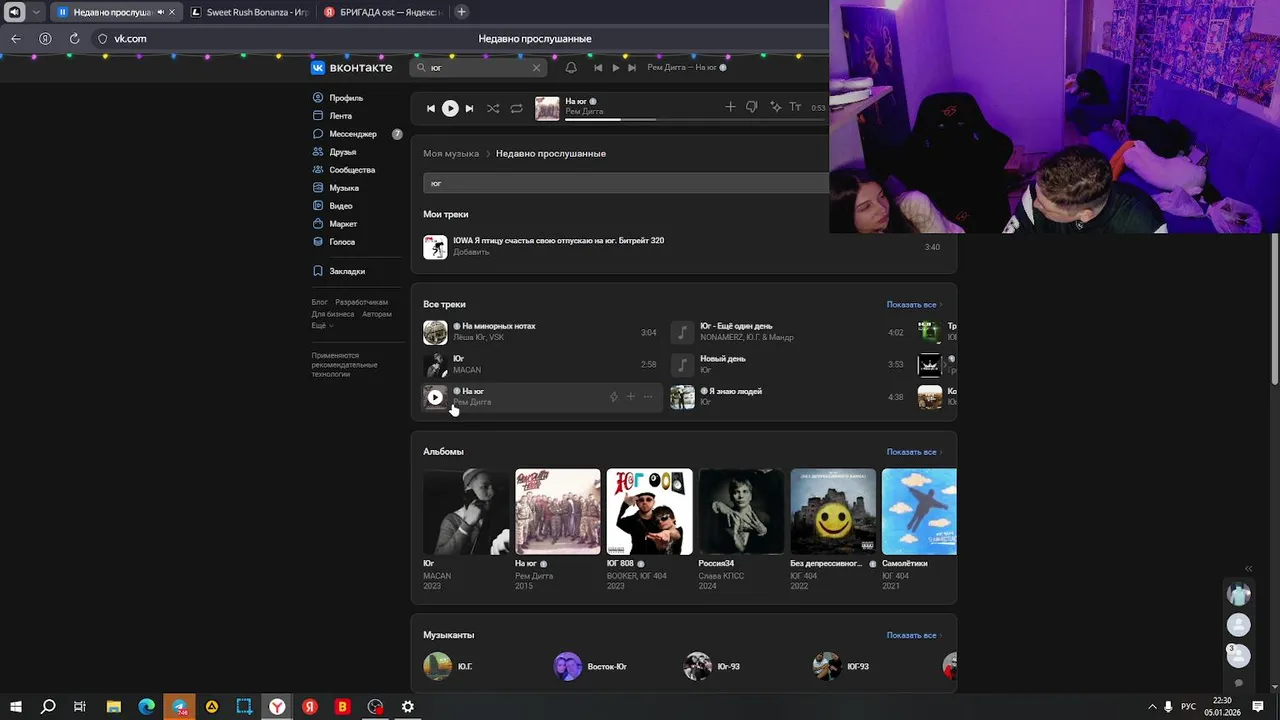
Task: Play IOWA track in Мои треки
Action: [x=435, y=246]
